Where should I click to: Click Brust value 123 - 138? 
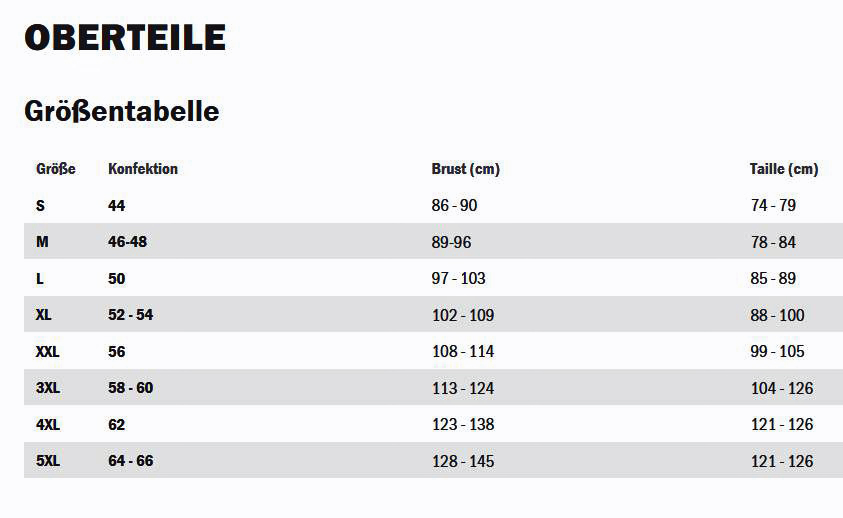click(463, 424)
